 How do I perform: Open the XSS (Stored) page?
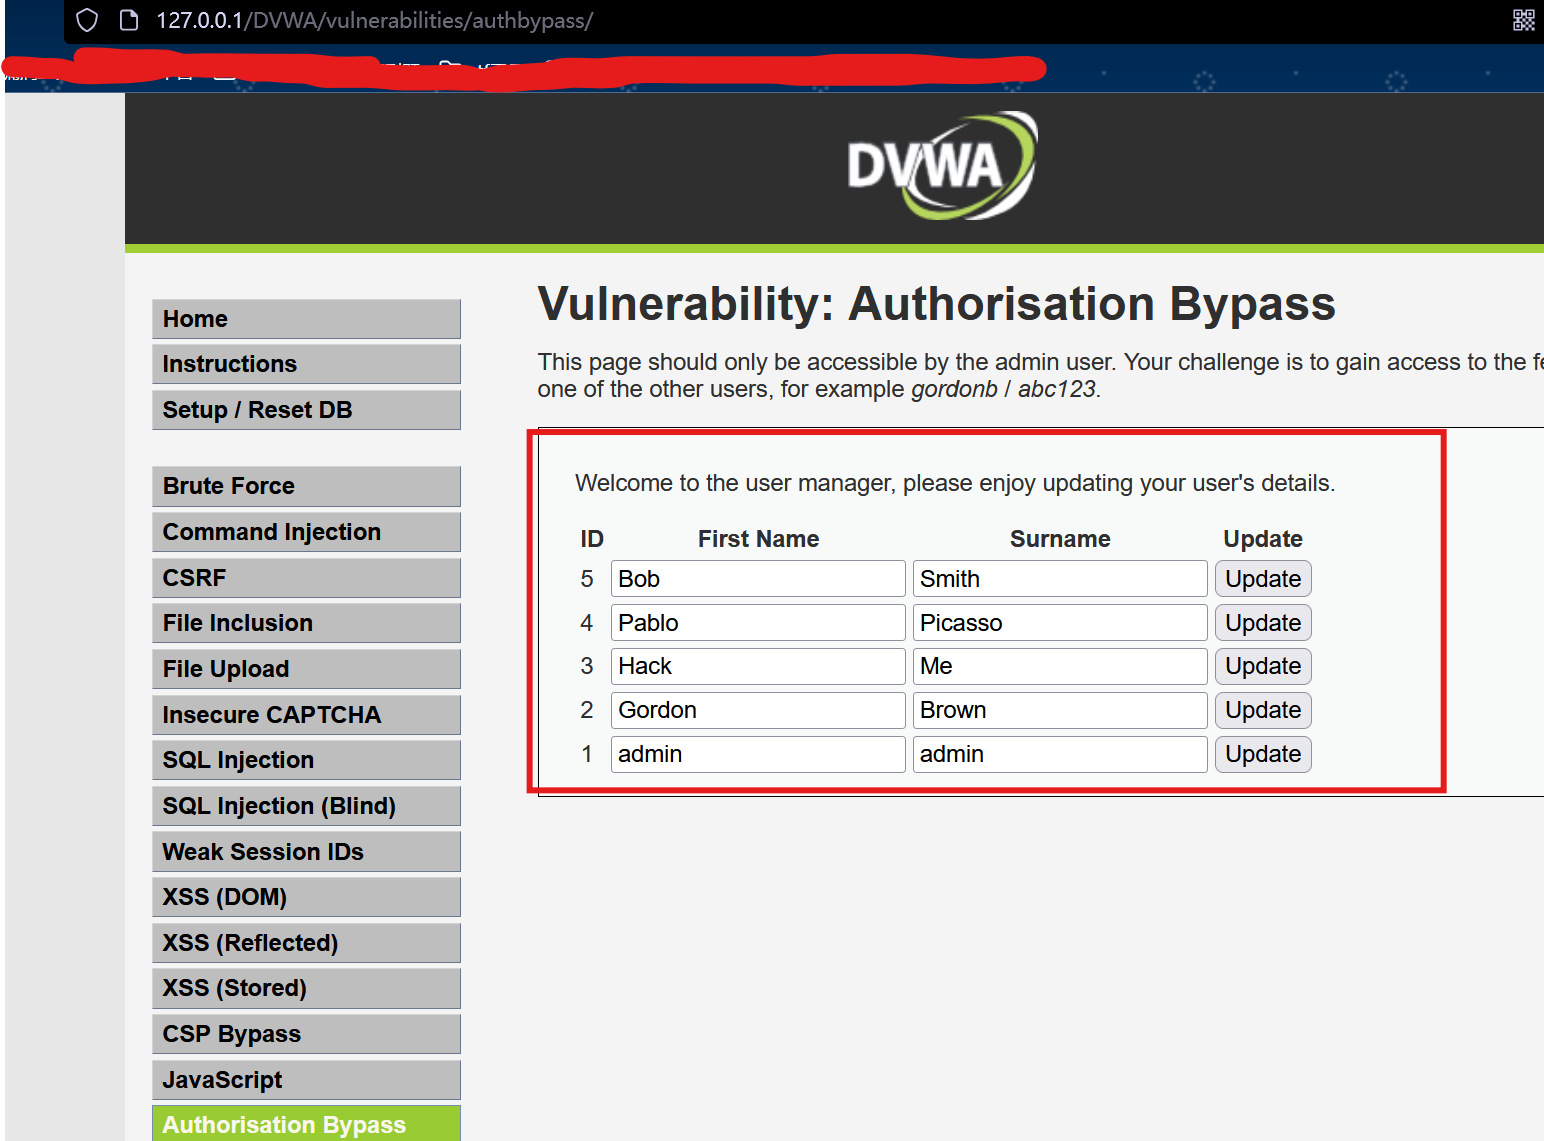pyautogui.click(x=306, y=988)
